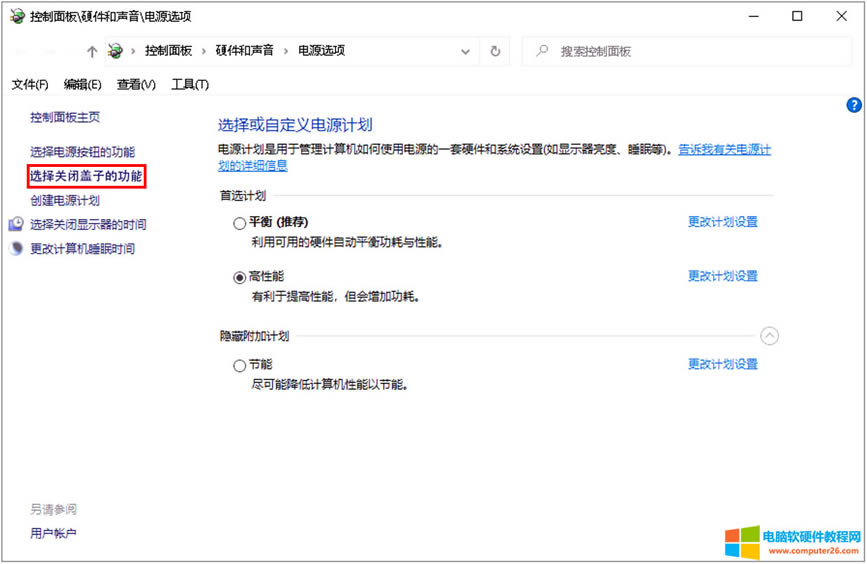Select the 平衡 (推荐) power plan
The image size is (867, 564).
pos(239,223)
